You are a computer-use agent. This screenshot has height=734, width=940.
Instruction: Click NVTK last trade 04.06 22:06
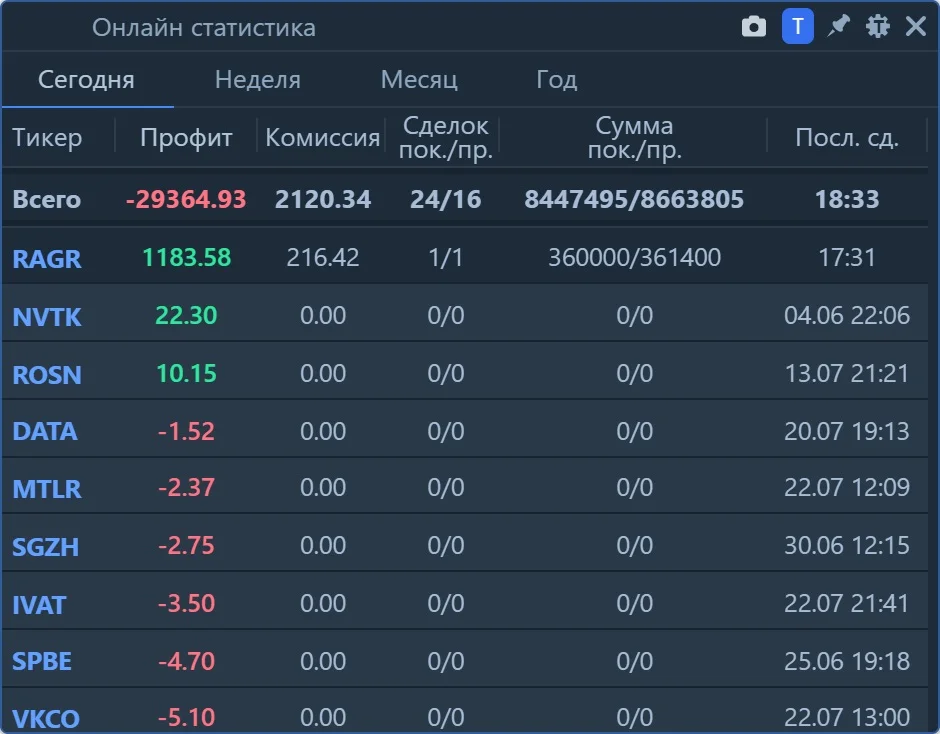click(x=846, y=315)
